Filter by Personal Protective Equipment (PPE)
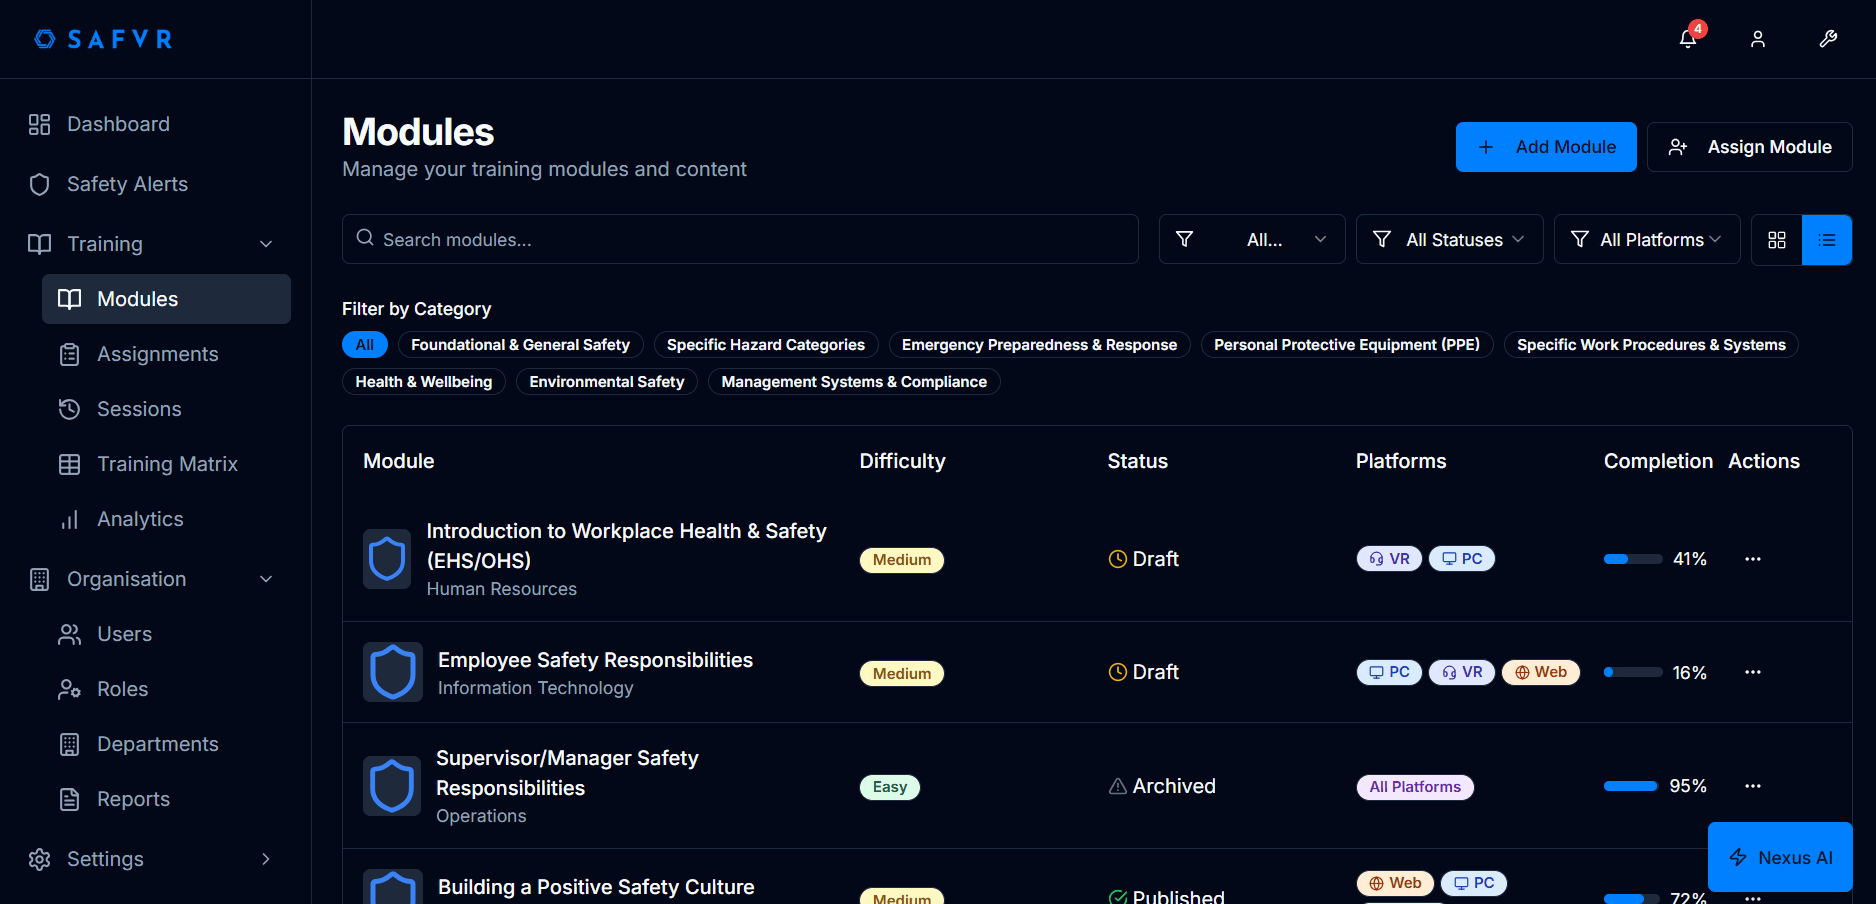 click(1347, 345)
